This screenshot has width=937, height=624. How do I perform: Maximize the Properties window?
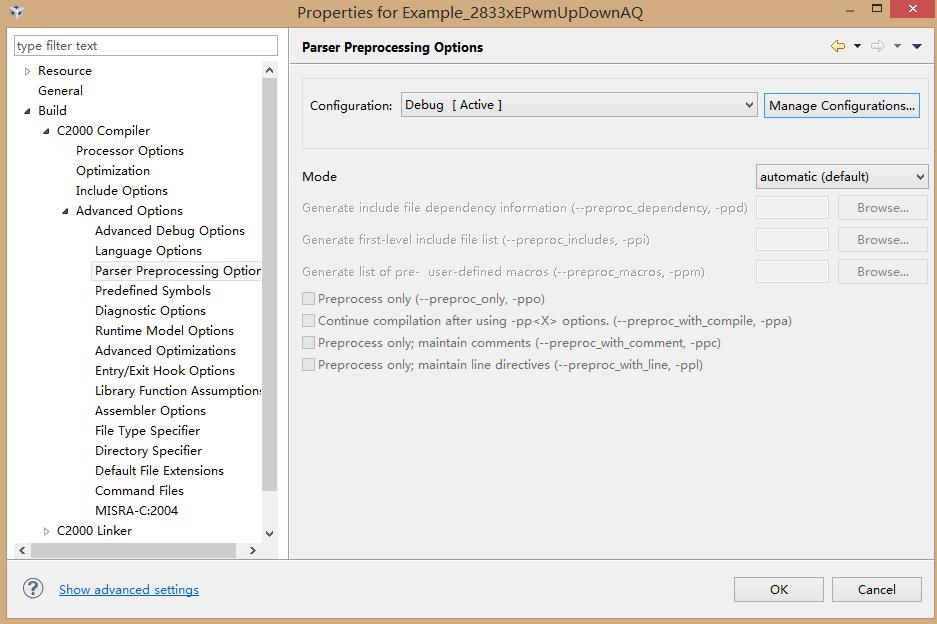click(x=877, y=9)
